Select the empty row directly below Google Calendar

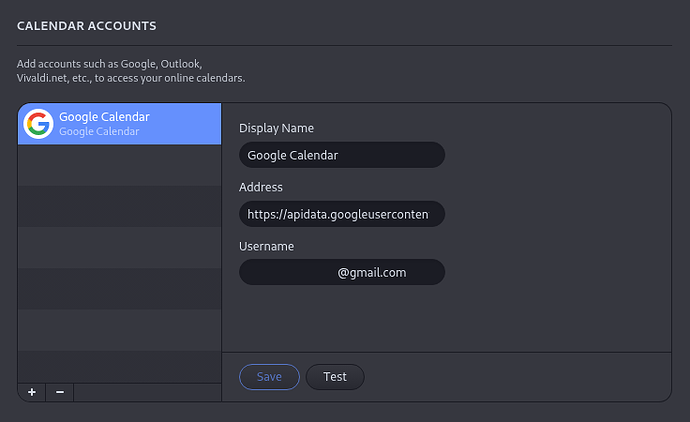click(119, 165)
